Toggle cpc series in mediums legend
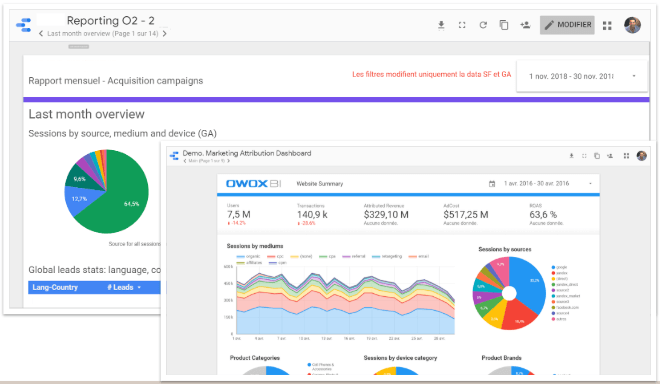Image resolution: width=660 pixels, height=384 pixels. coord(275,256)
